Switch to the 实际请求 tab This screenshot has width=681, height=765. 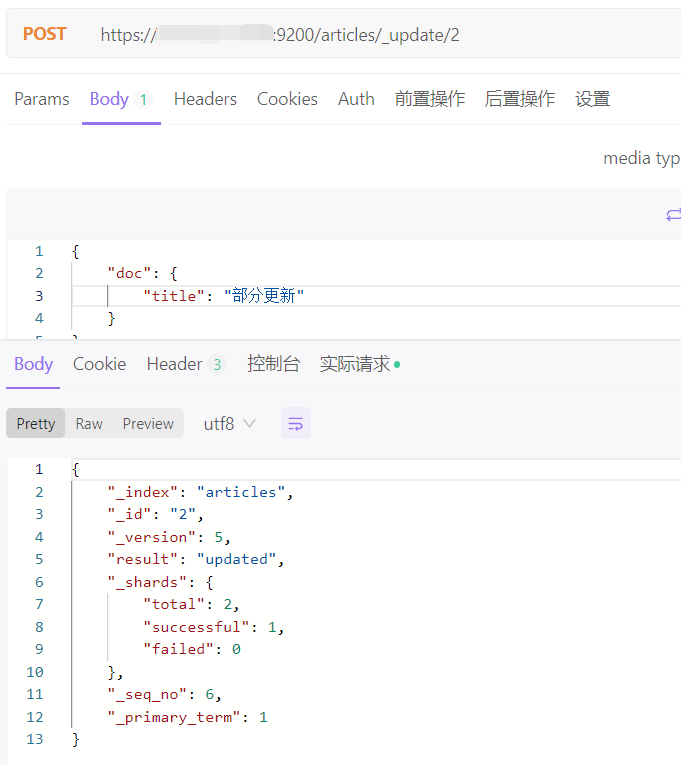(358, 364)
